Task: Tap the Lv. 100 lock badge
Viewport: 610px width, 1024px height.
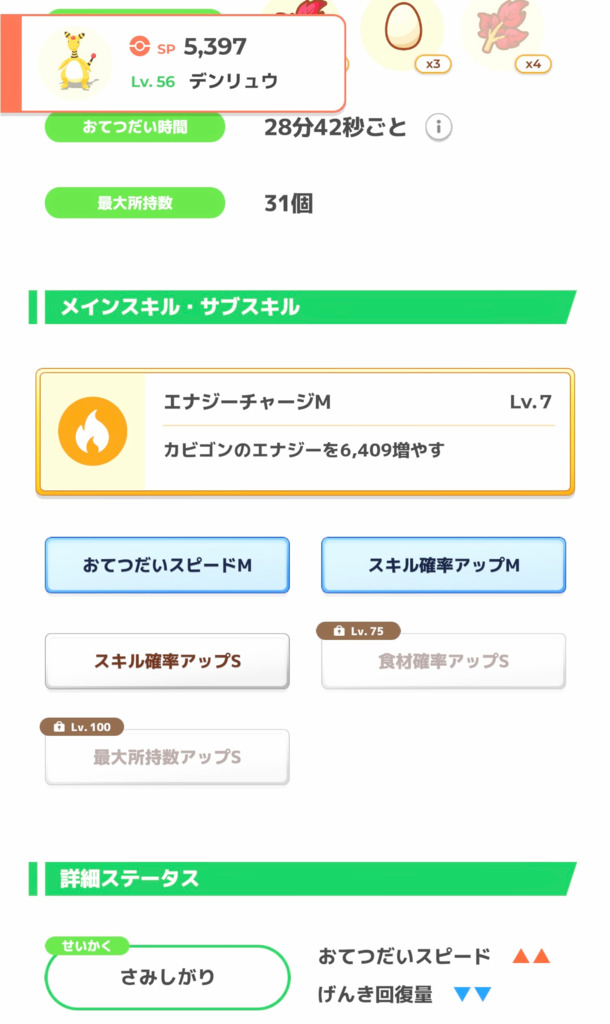Action: point(82,727)
